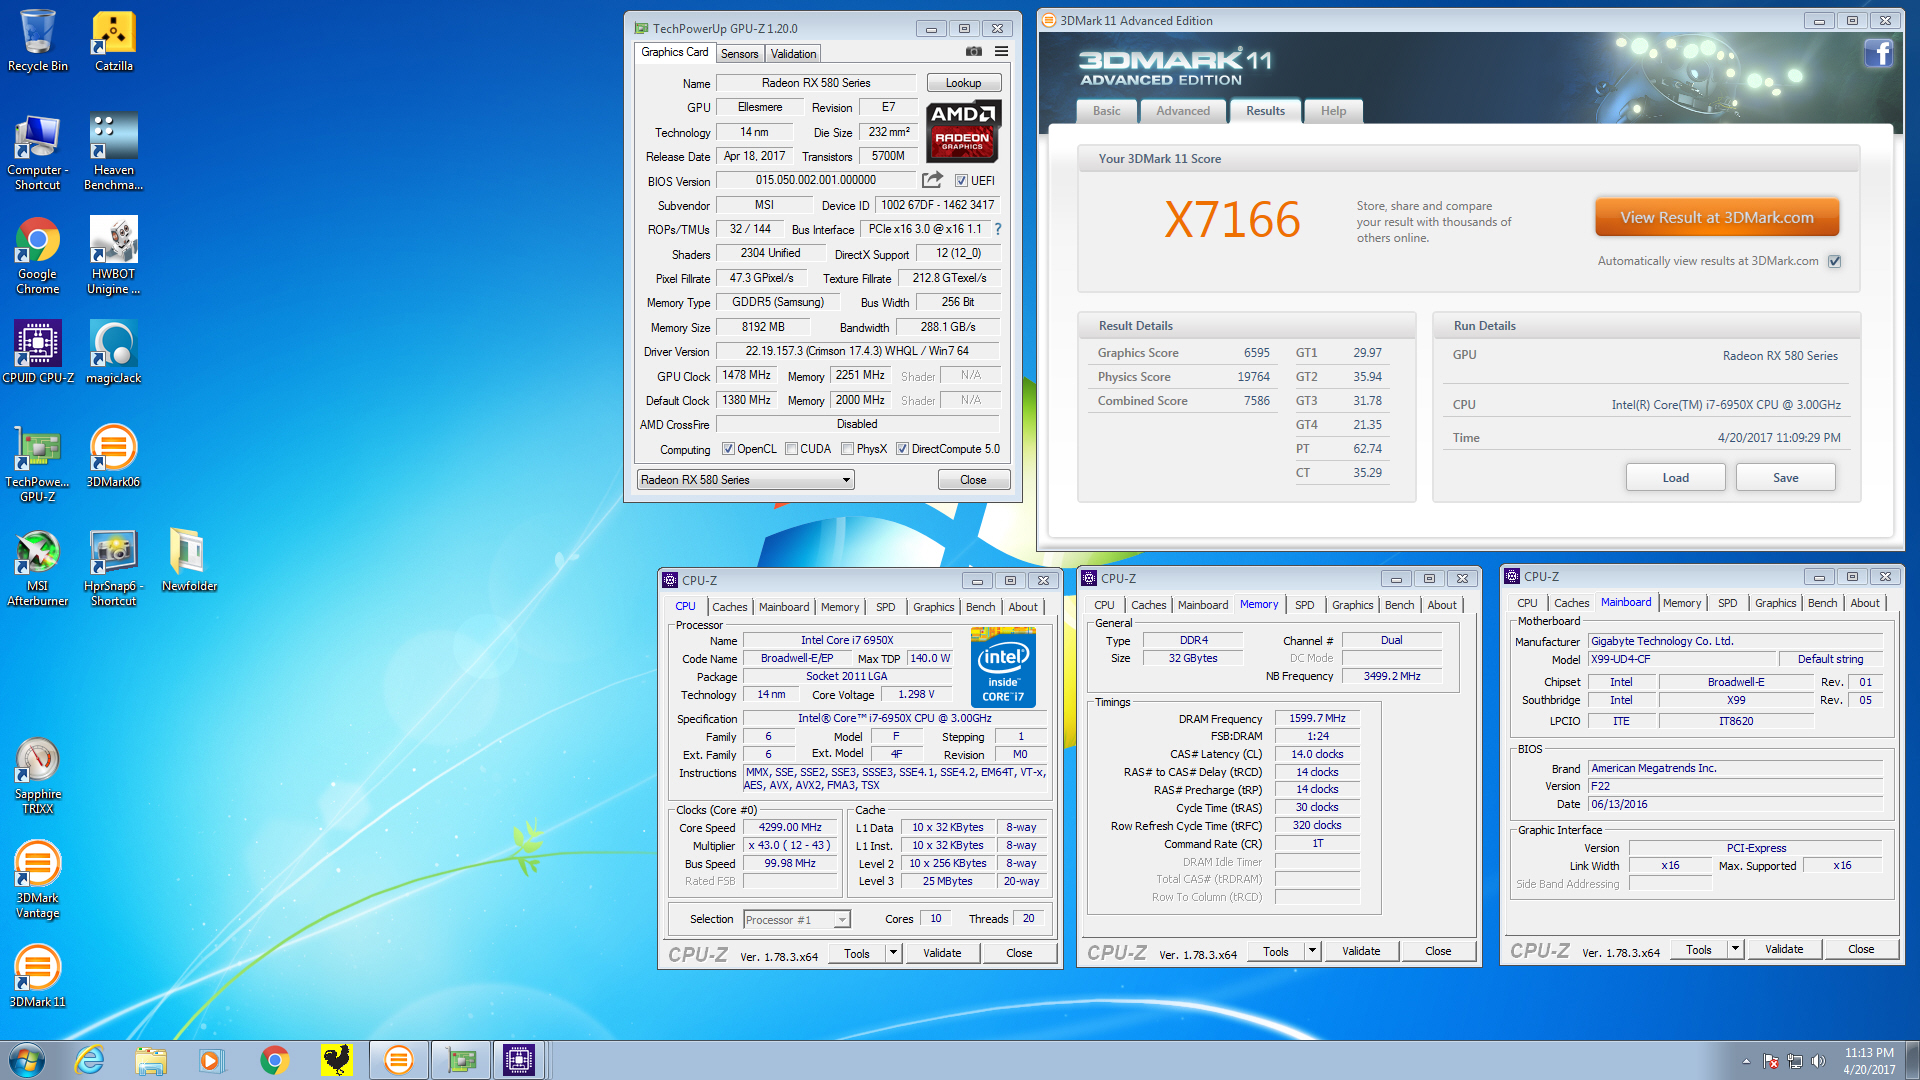Click Bus Interface question mark help
Screen dimensions: 1920x1080
coord(997,229)
